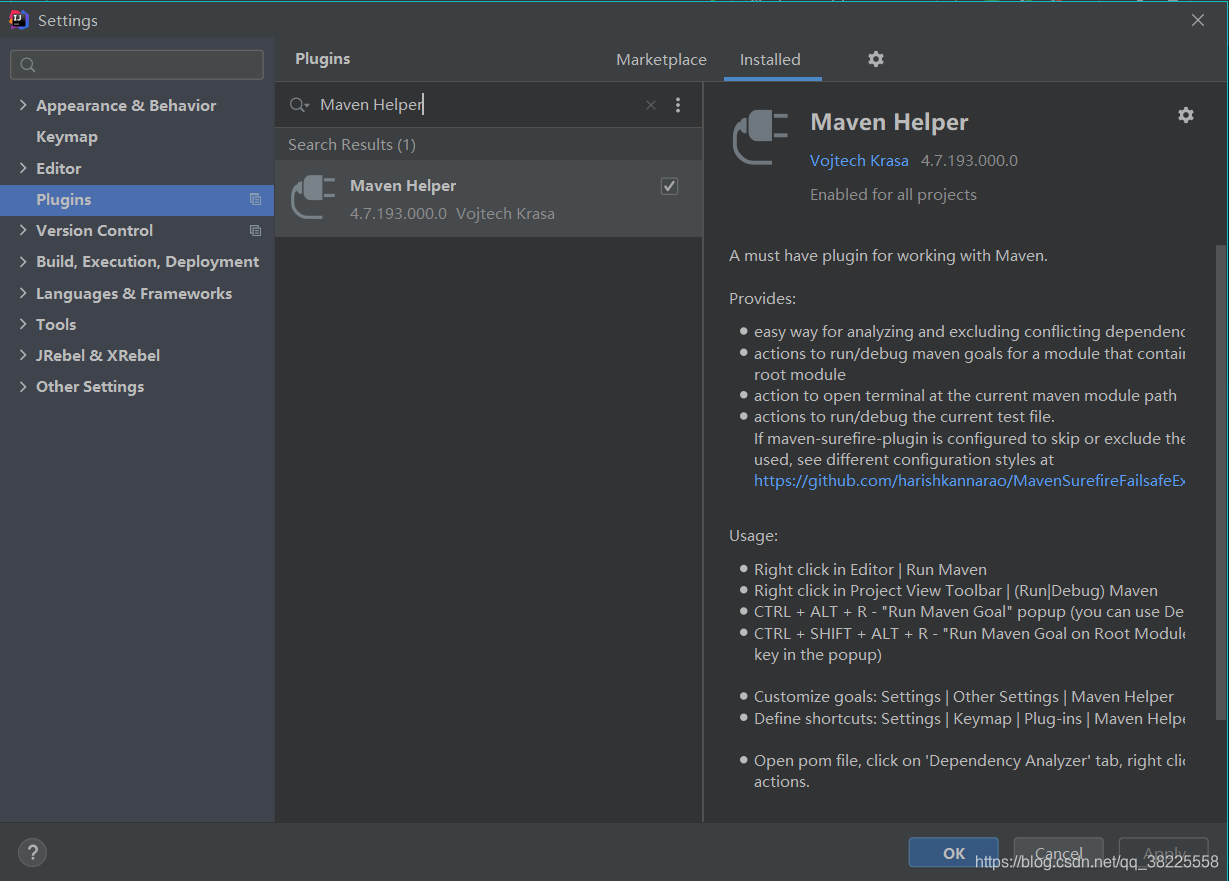Screen dimensions: 1229x881
Task: Expand Languages & Frameworks node
Action: (23, 293)
